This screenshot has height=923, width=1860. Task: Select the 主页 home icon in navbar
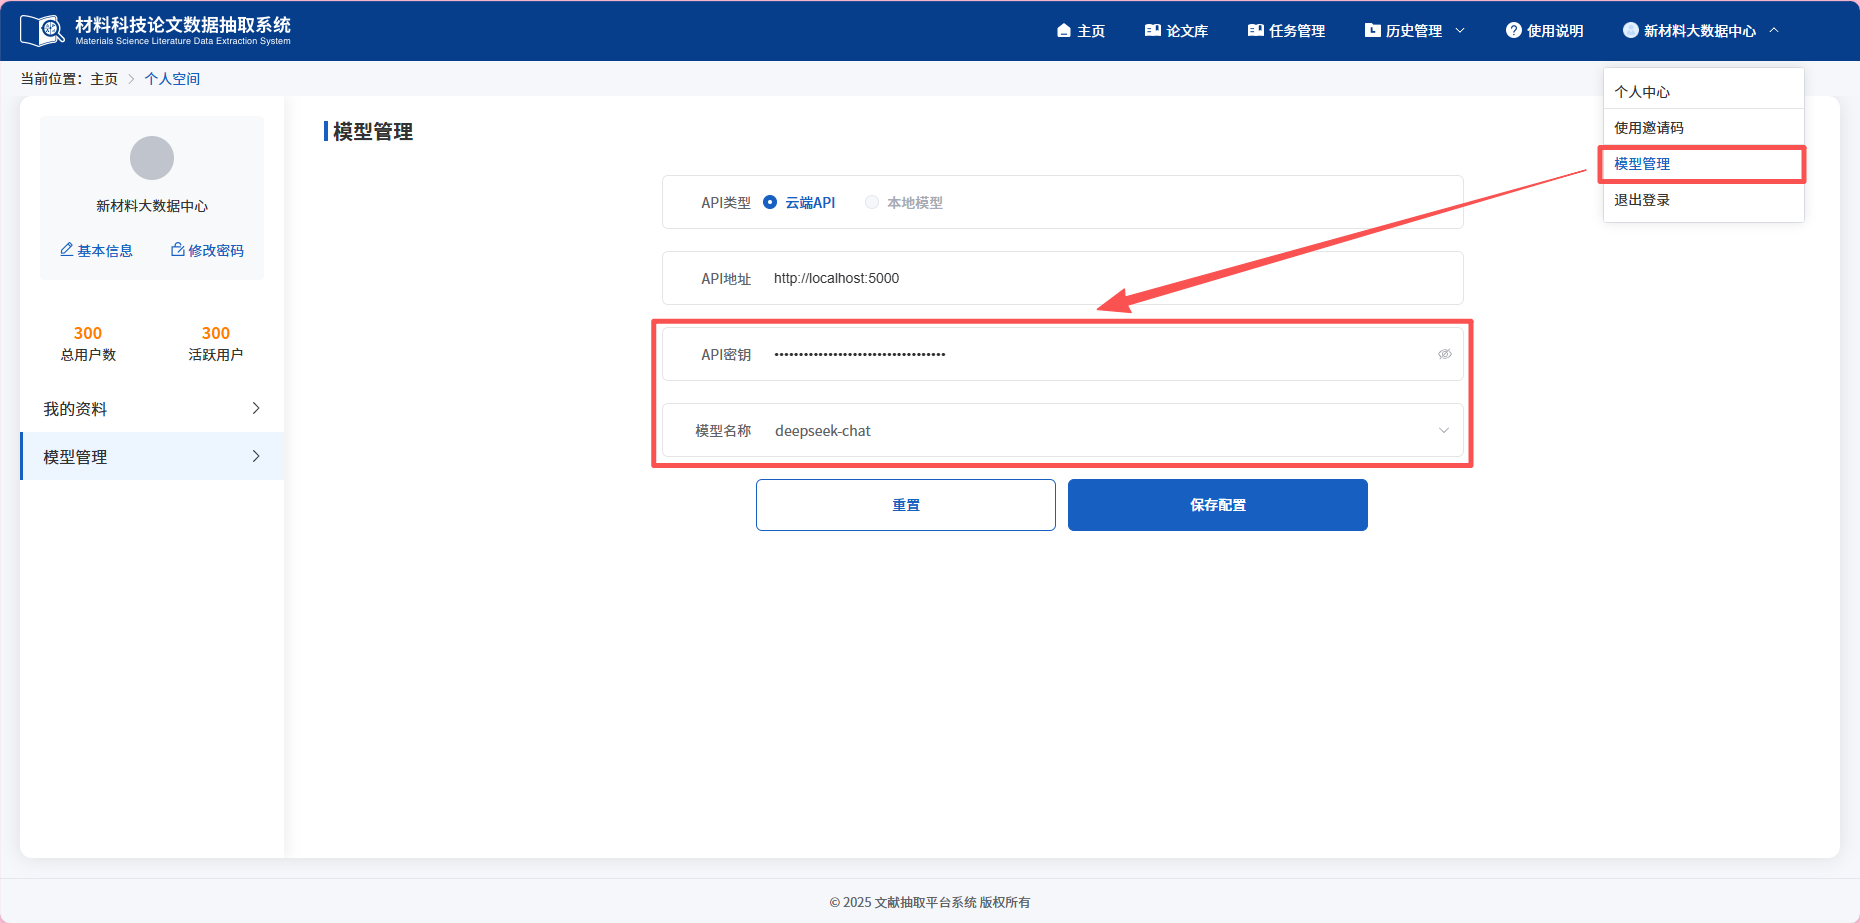point(1062,30)
